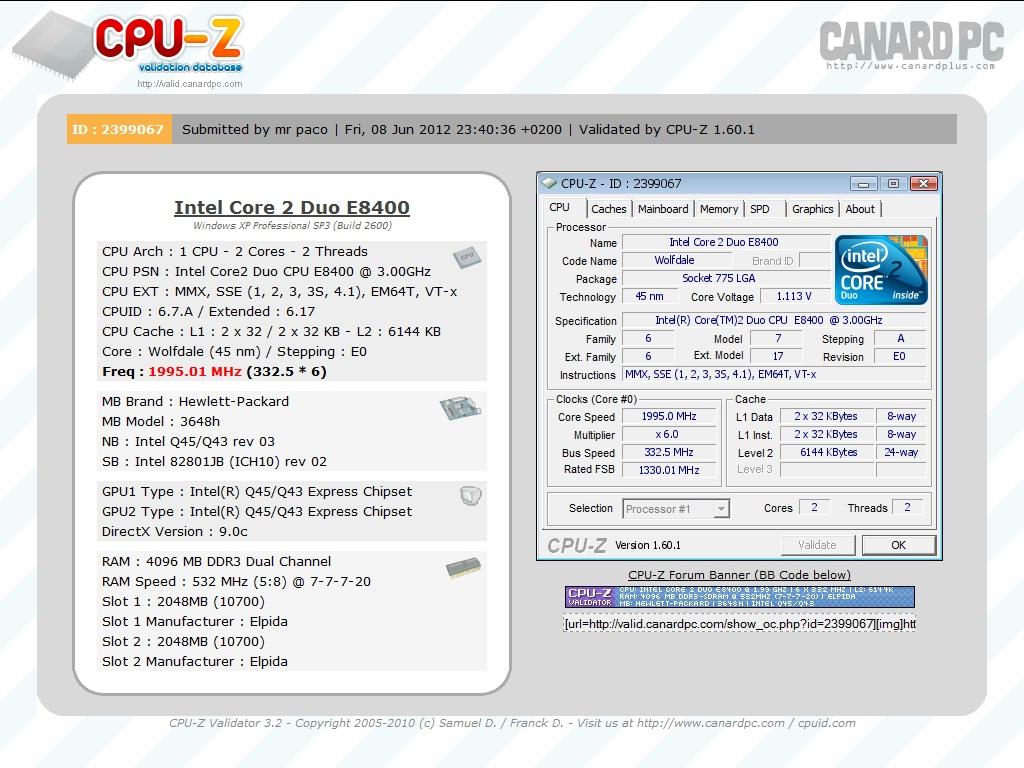
Task: Click the Submitted by mr paco header text
Action: (x=255, y=129)
